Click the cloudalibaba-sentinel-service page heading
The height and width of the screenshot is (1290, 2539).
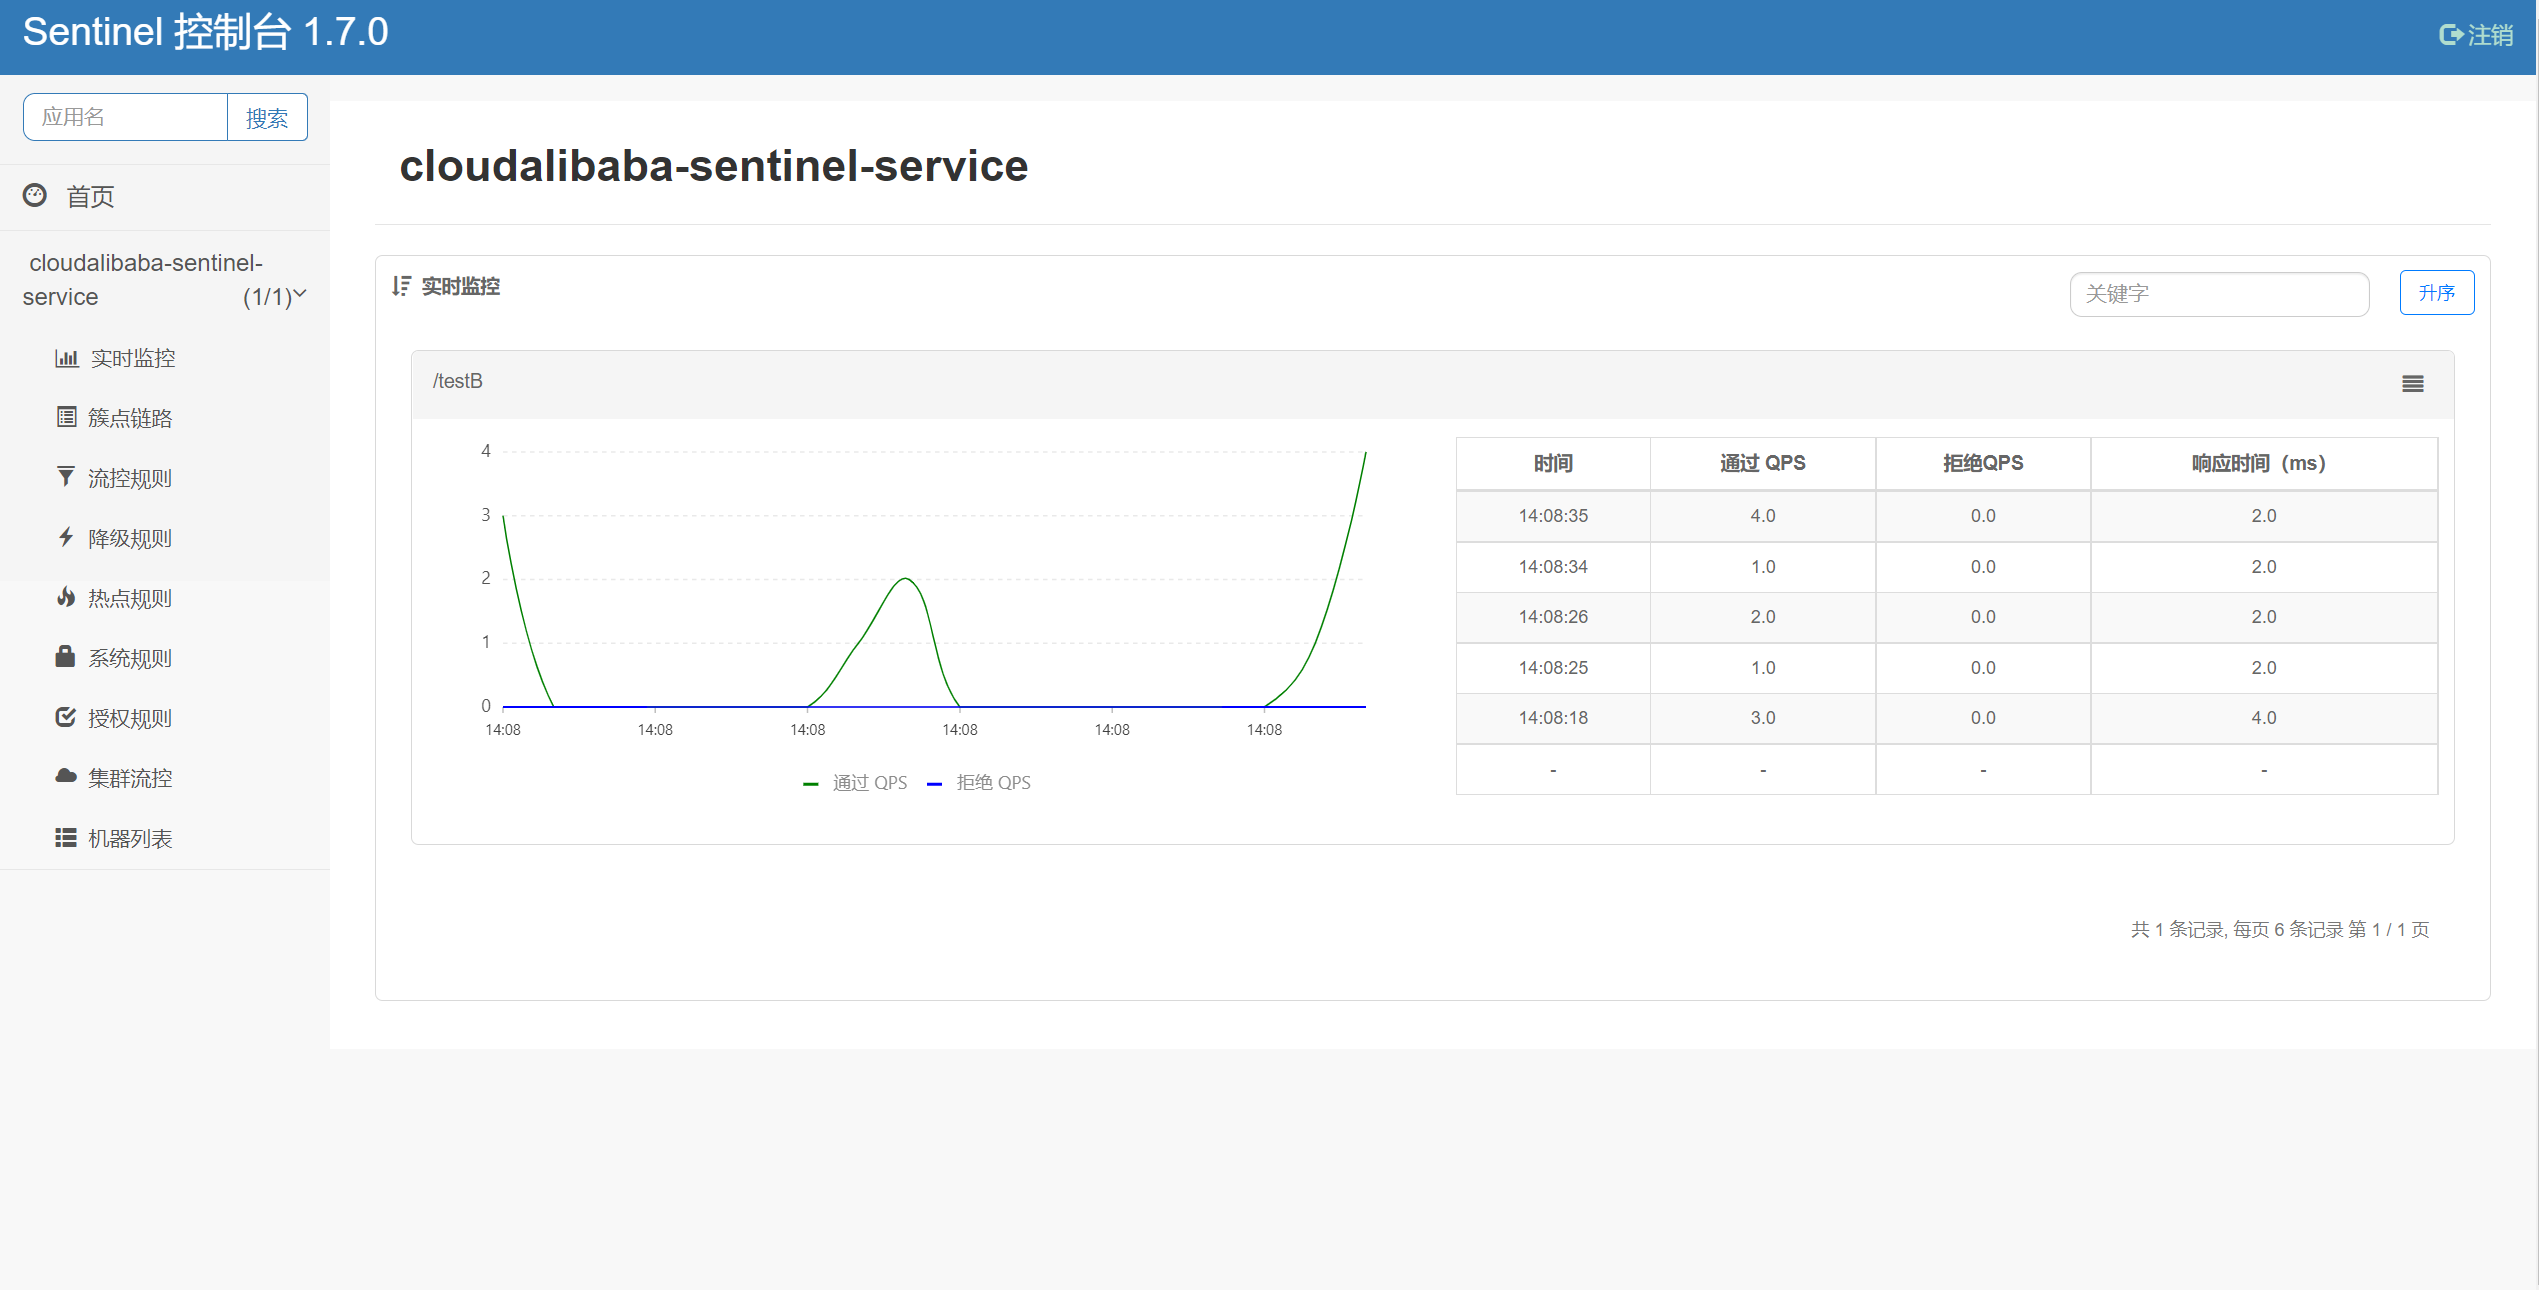[714, 165]
